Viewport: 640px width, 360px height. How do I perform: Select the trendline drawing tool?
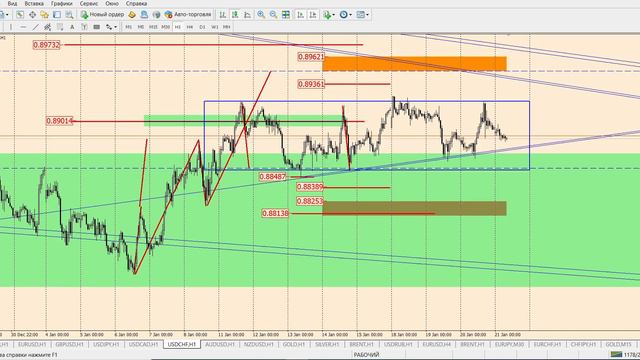point(36,27)
